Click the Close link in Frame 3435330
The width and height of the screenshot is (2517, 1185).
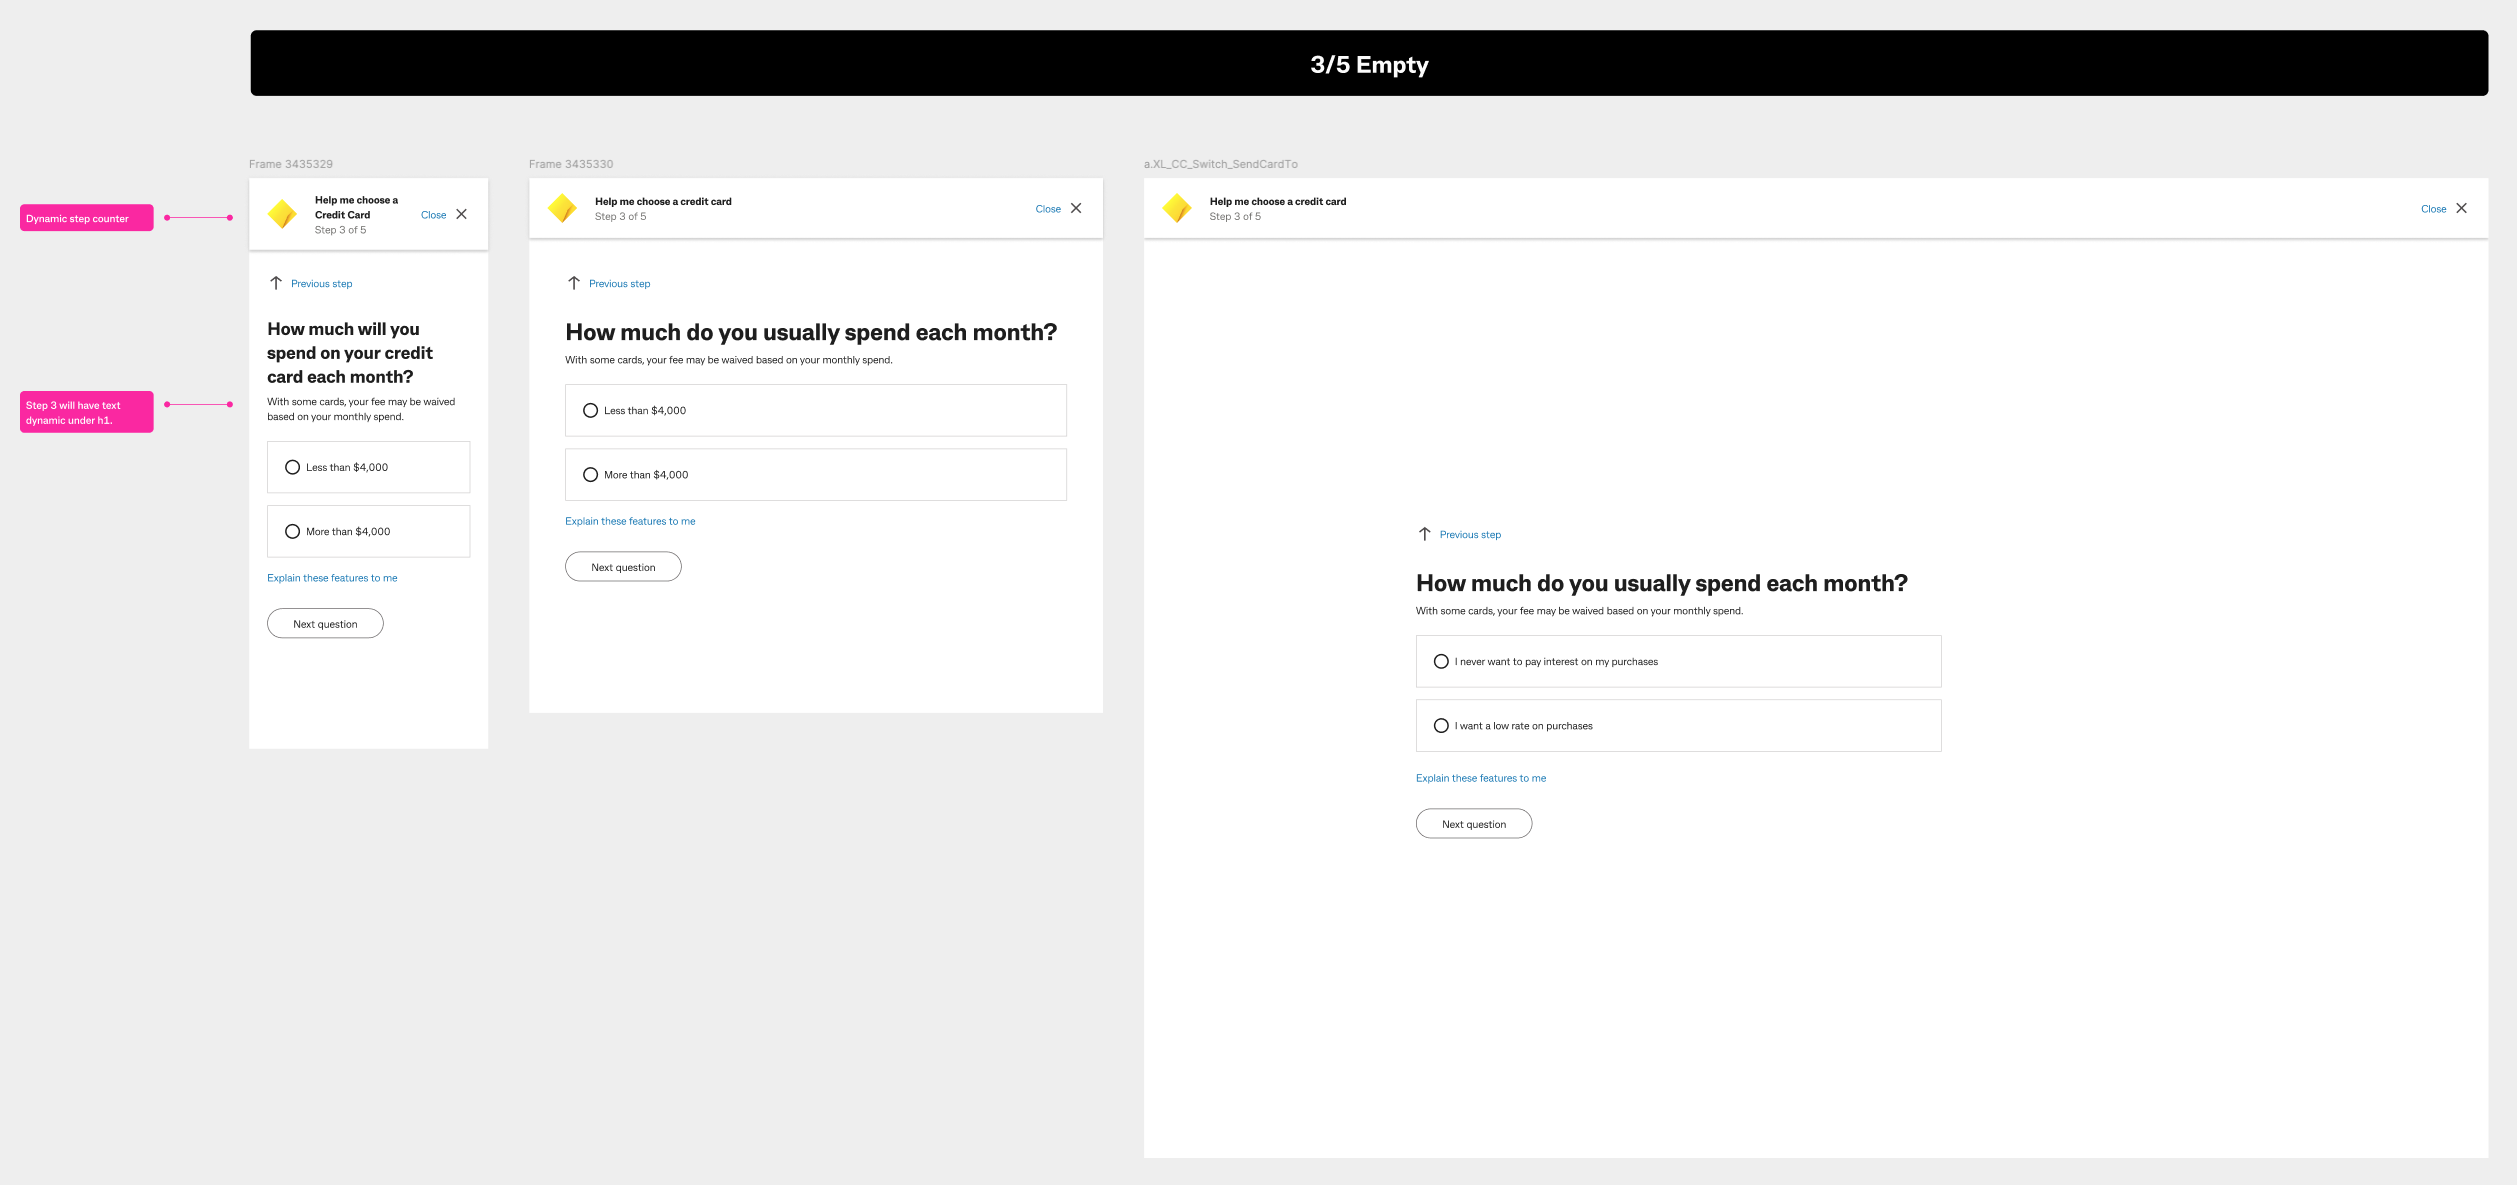1048,209
